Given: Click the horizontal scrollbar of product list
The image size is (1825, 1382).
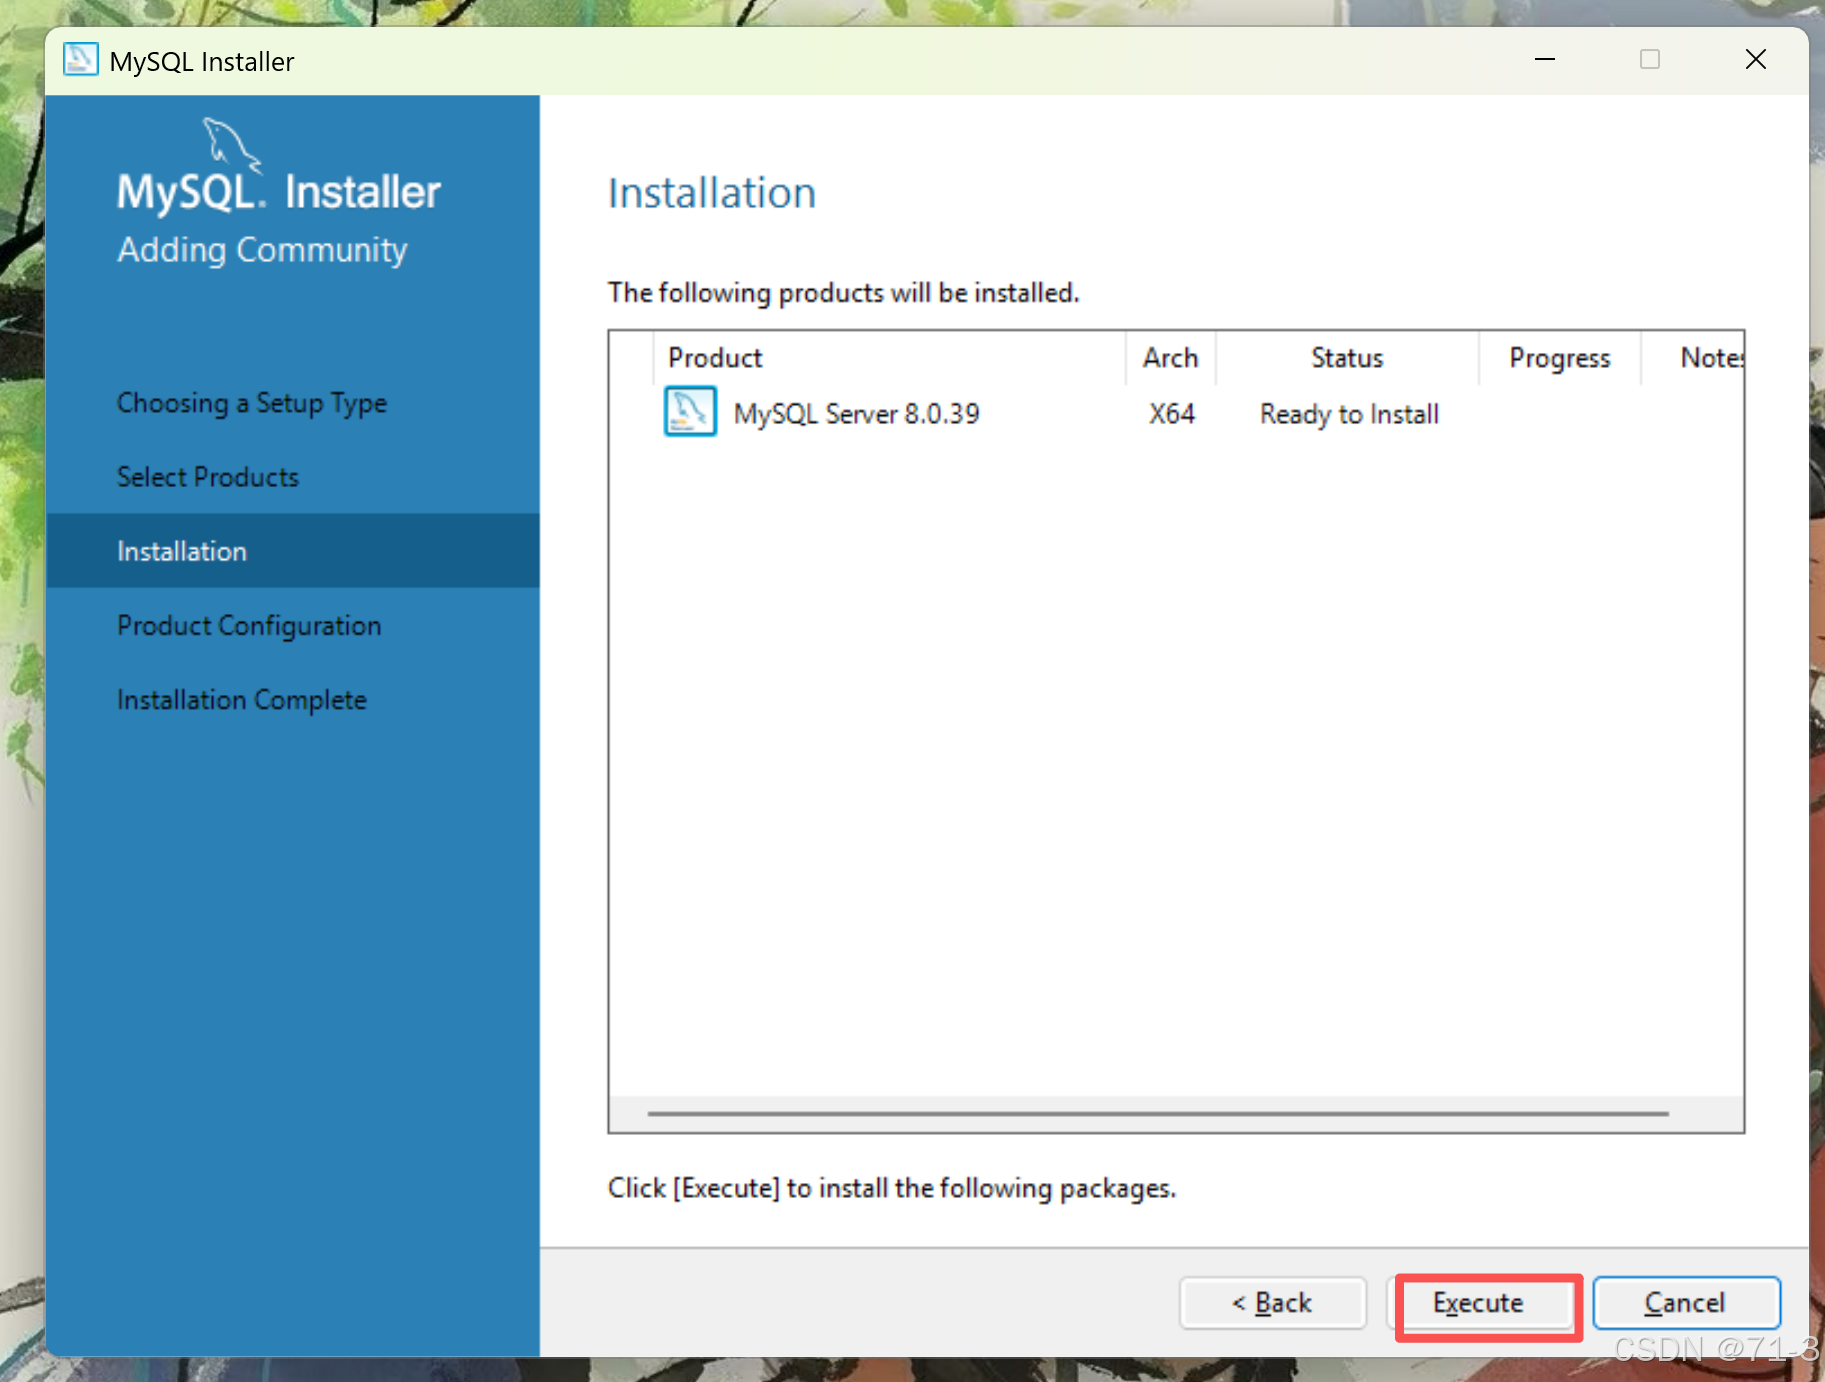Looking at the screenshot, I should [x=1158, y=1113].
